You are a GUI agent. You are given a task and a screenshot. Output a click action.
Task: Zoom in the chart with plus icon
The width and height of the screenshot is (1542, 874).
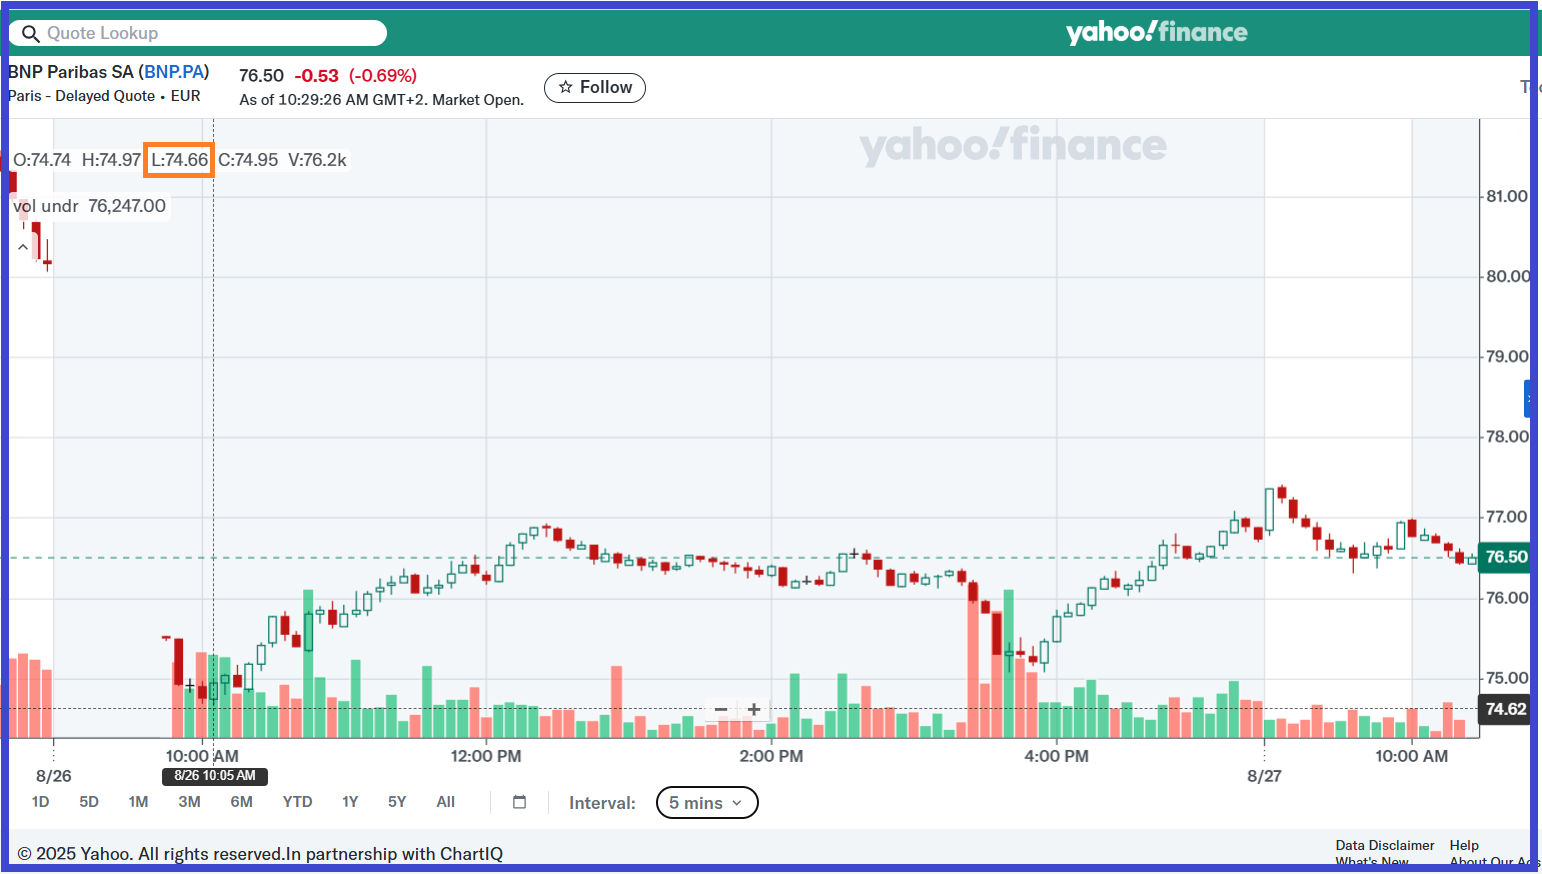point(754,710)
